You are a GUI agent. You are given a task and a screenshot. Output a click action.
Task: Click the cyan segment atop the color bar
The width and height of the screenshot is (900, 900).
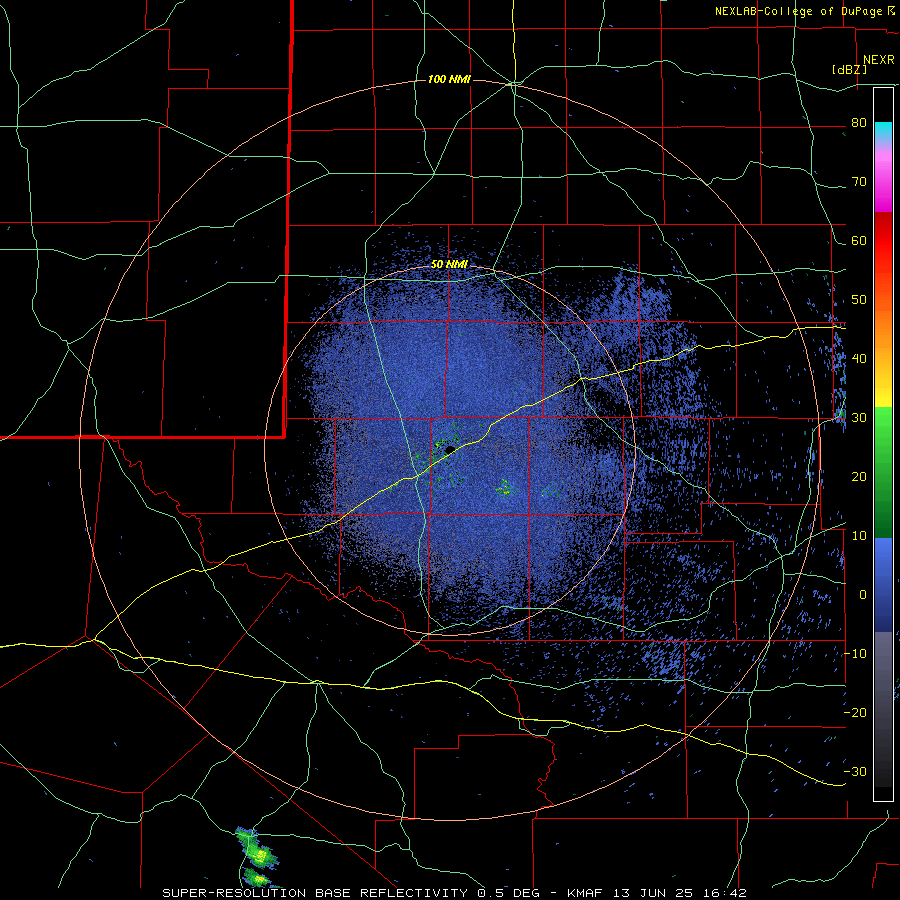883,129
